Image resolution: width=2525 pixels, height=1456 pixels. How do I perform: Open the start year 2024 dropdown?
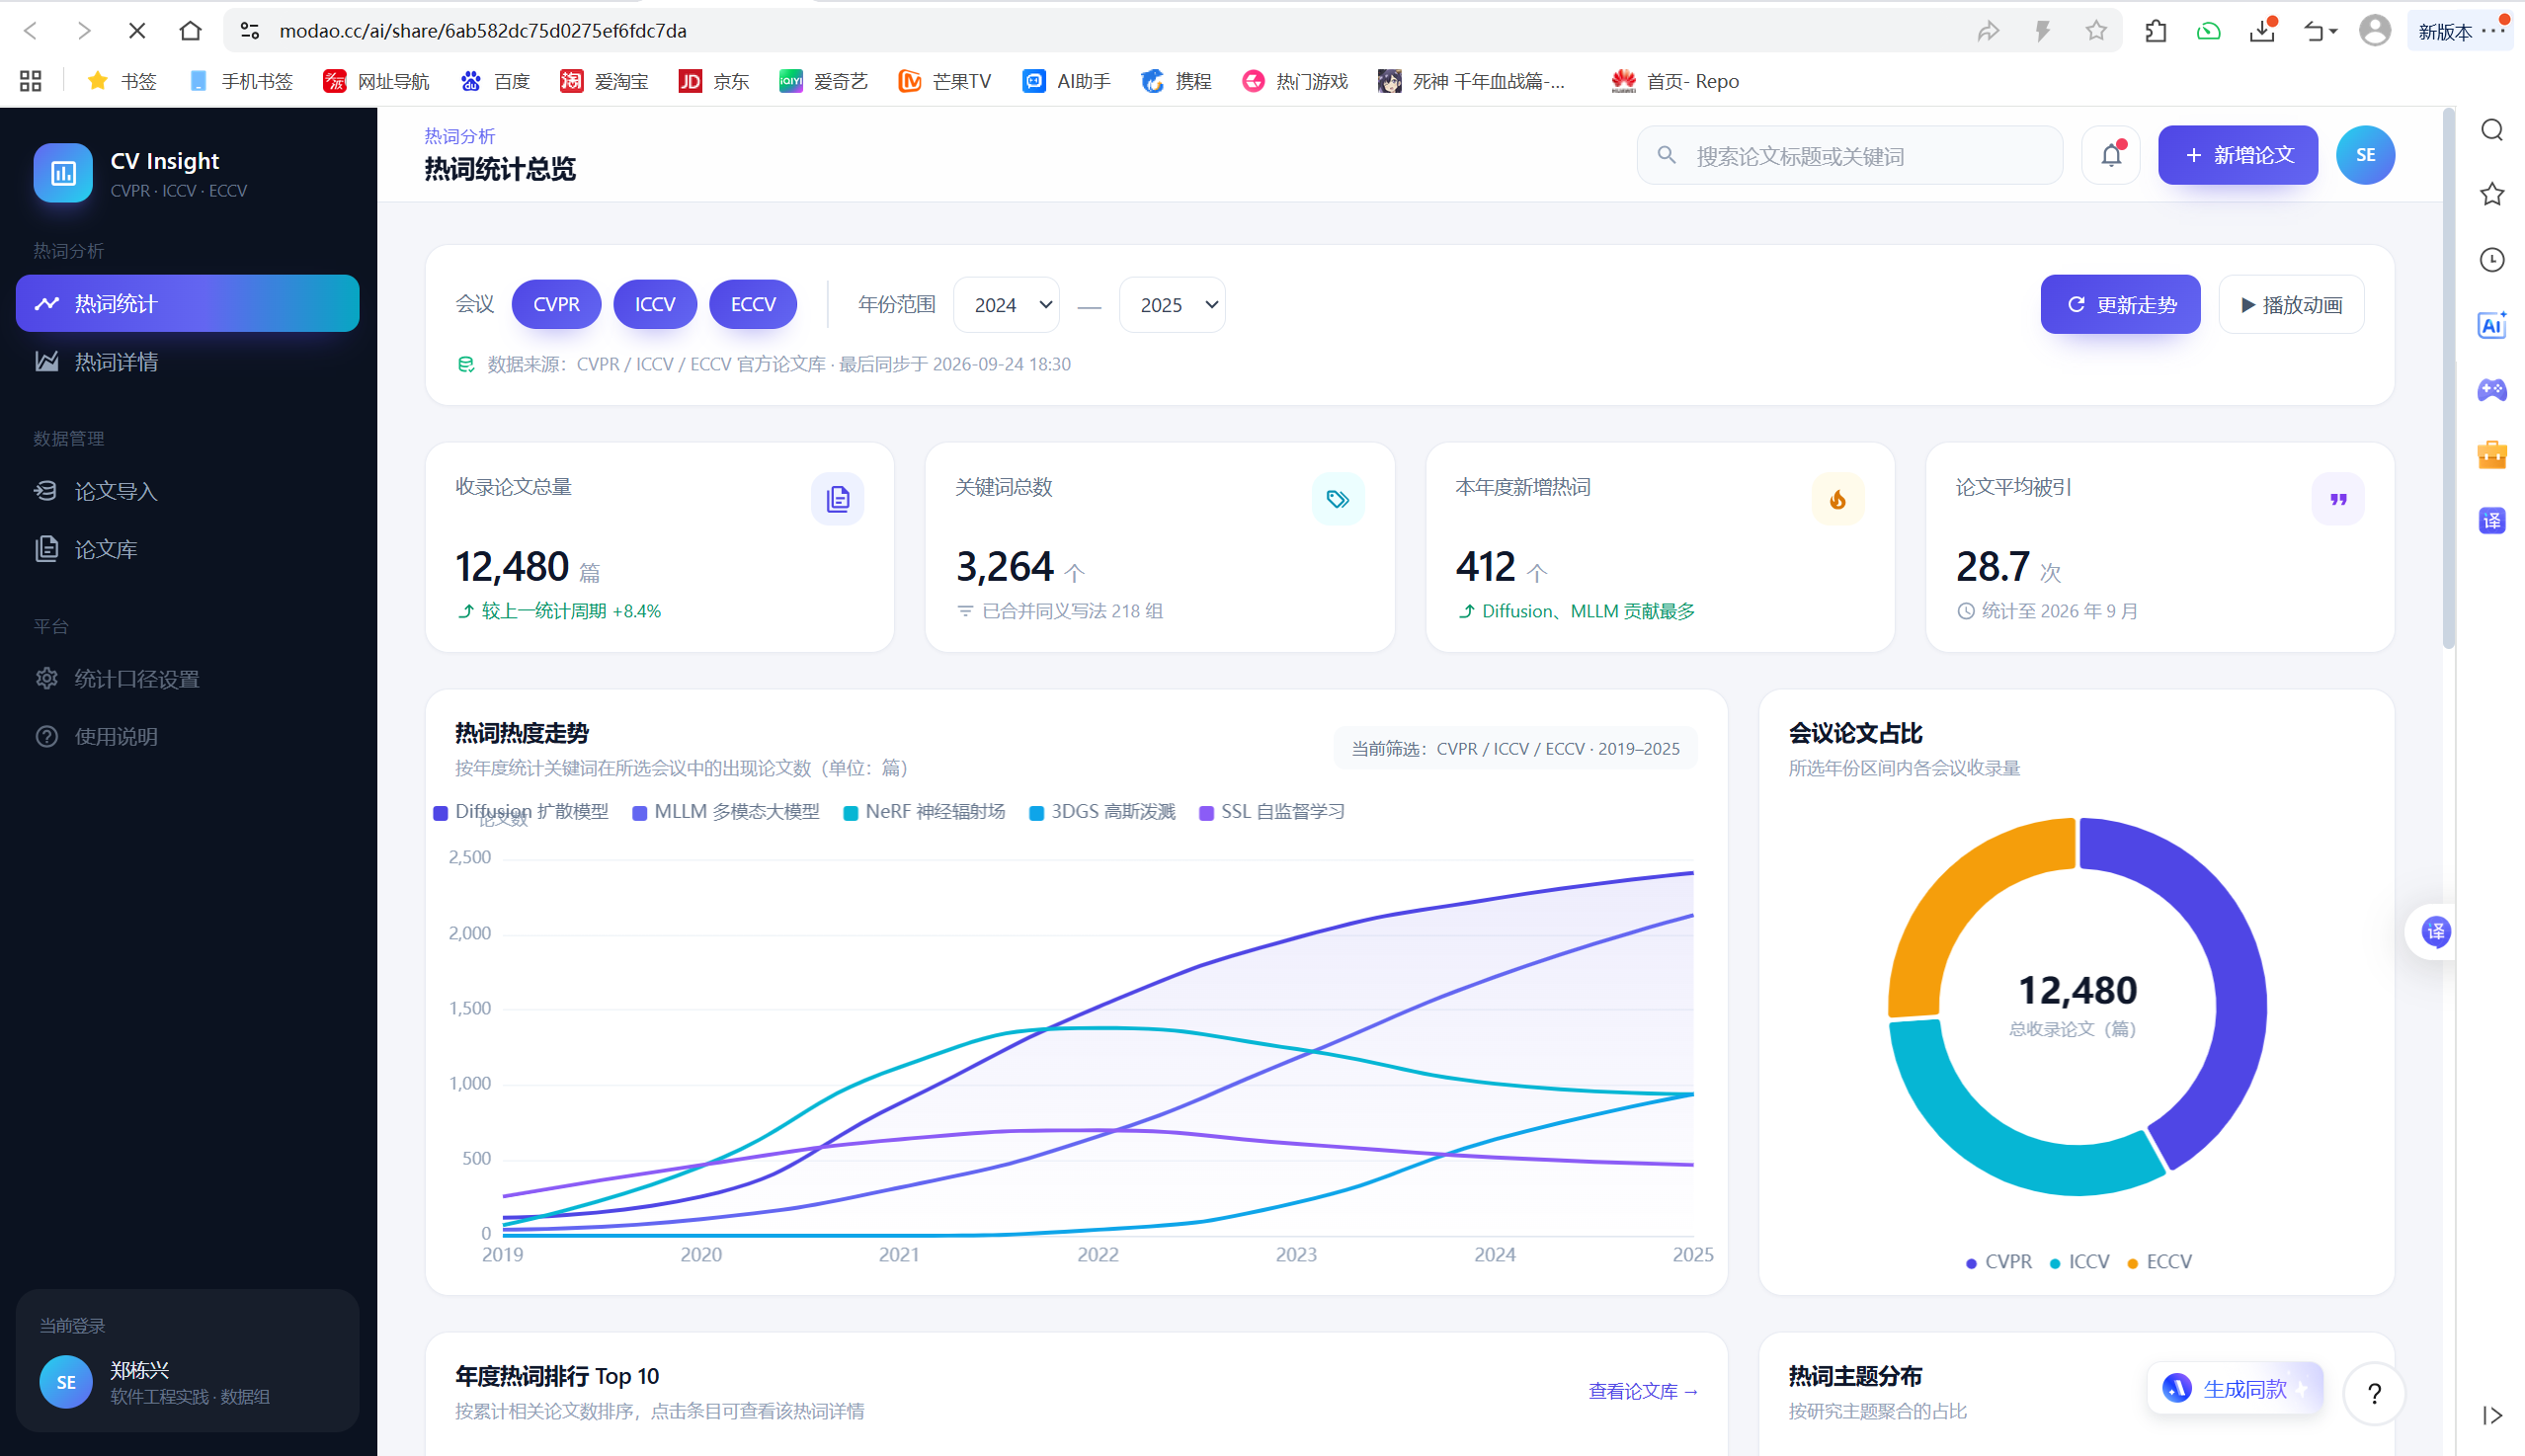click(1007, 305)
